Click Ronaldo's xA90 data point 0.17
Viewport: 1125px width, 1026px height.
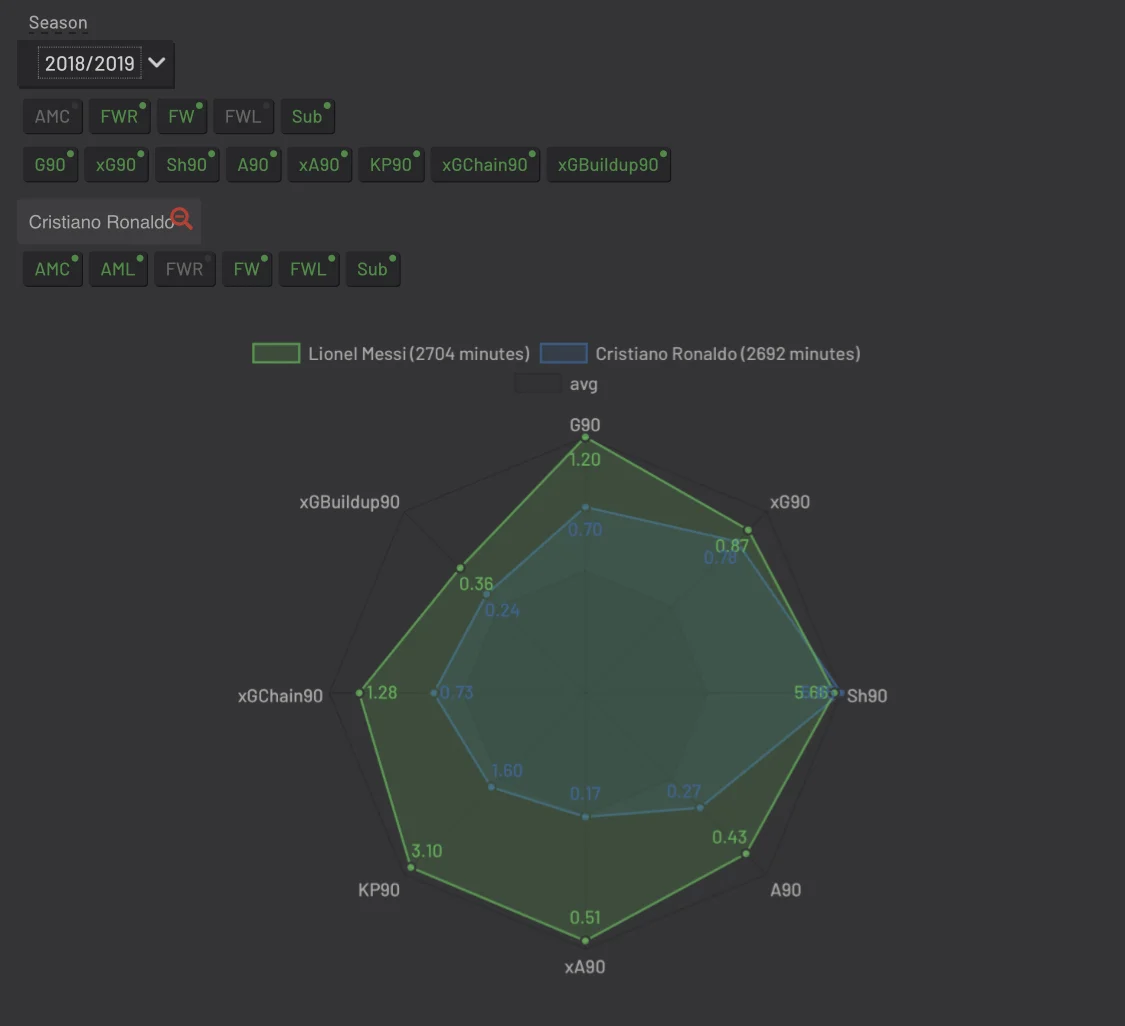(x=585, y=816)
